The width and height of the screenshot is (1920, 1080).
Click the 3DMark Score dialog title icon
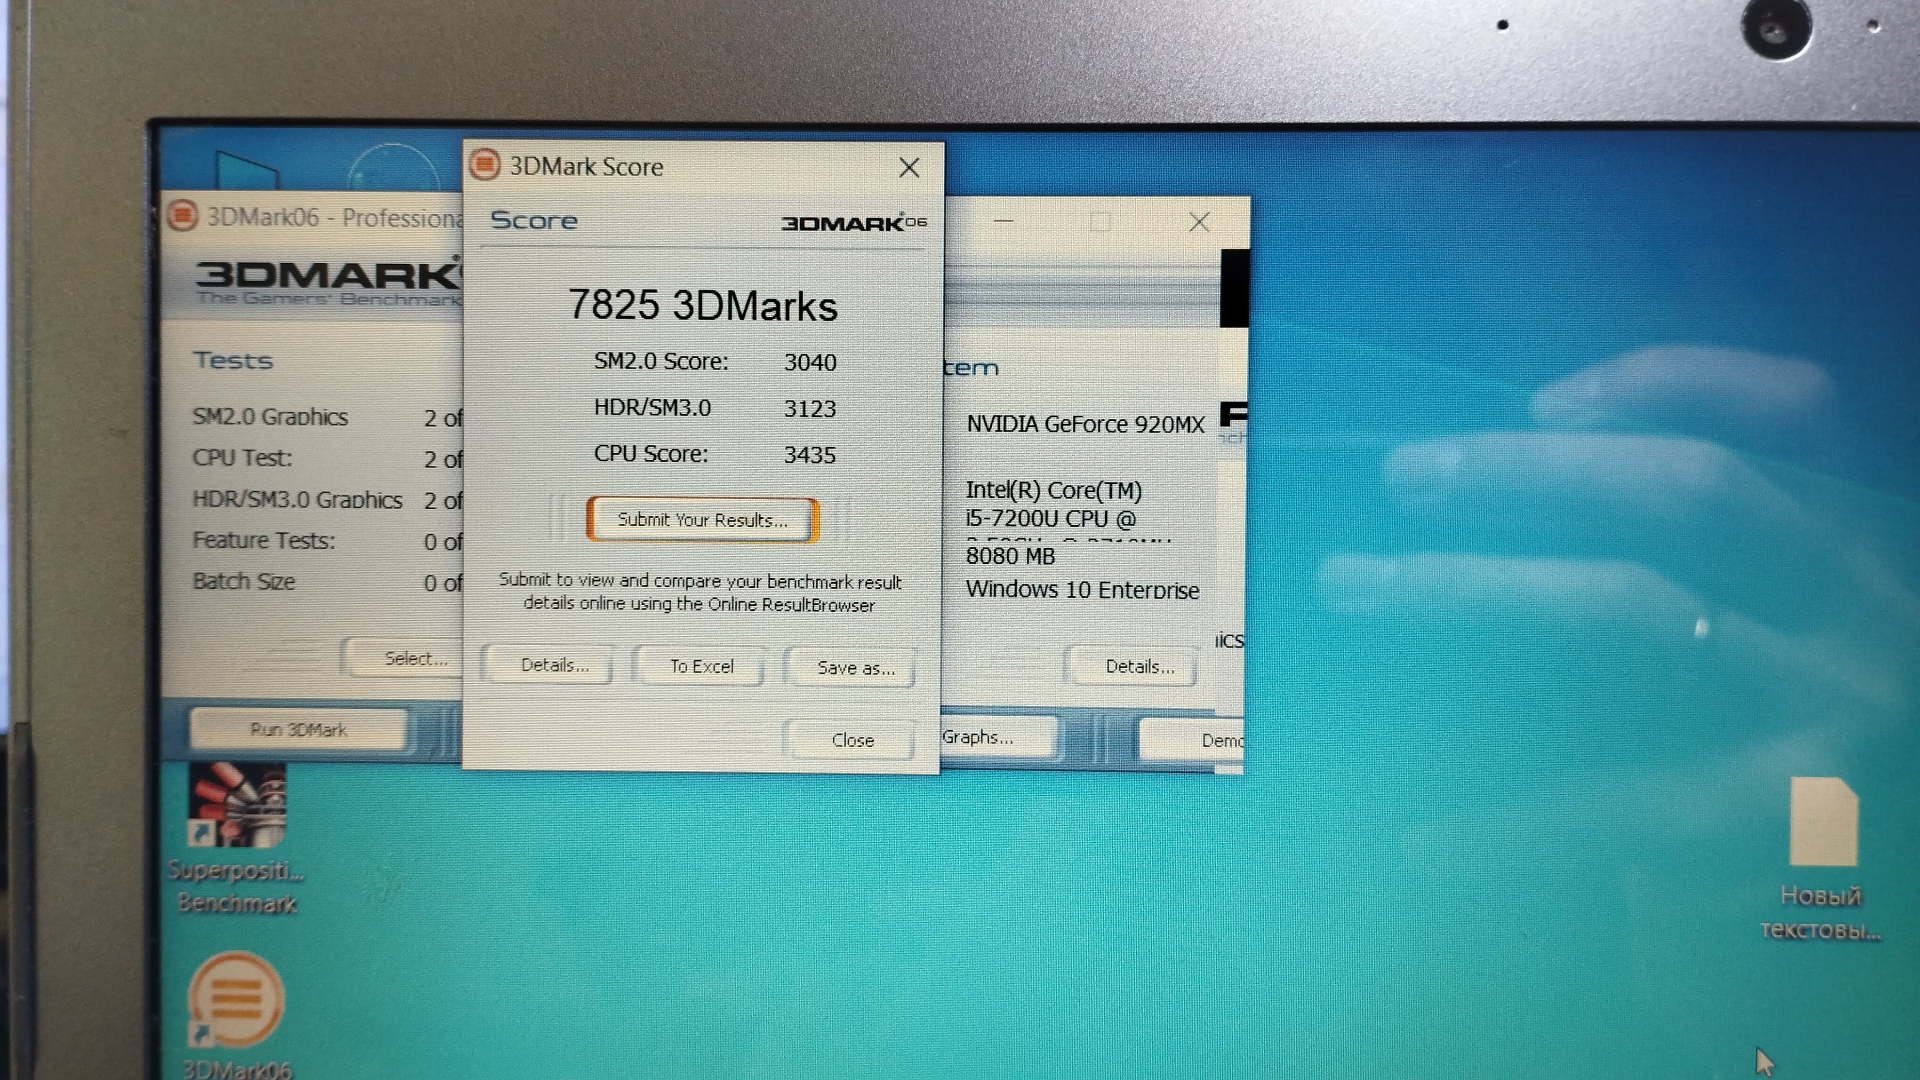point(485,165)
